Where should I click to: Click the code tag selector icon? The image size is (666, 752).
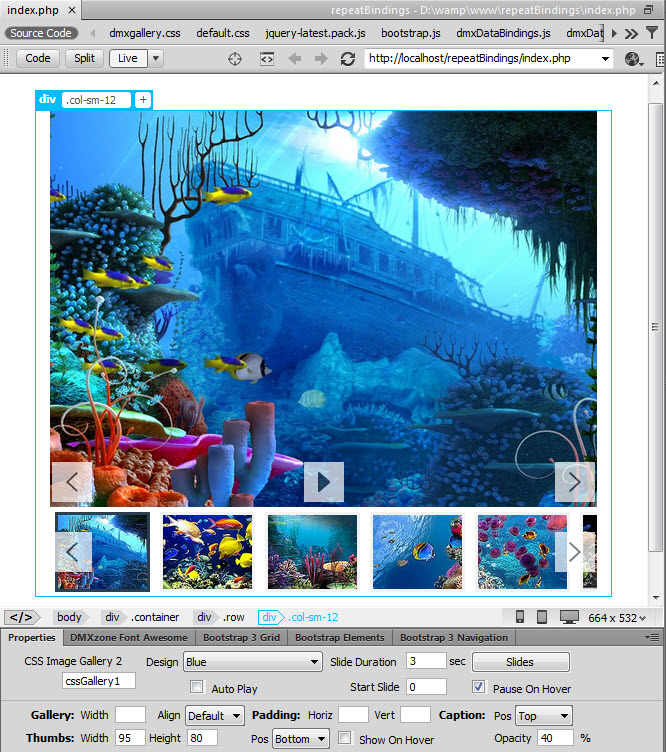click(21, 617)
